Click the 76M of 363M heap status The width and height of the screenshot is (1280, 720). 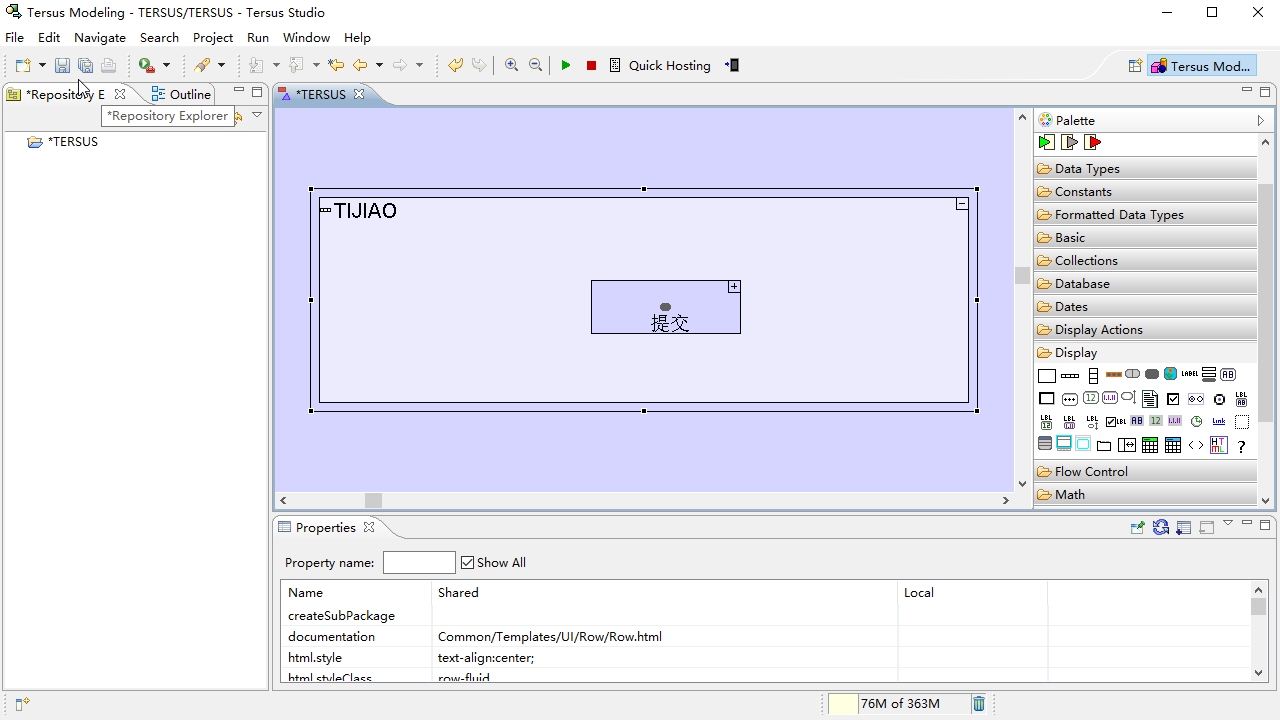[900, 703]
